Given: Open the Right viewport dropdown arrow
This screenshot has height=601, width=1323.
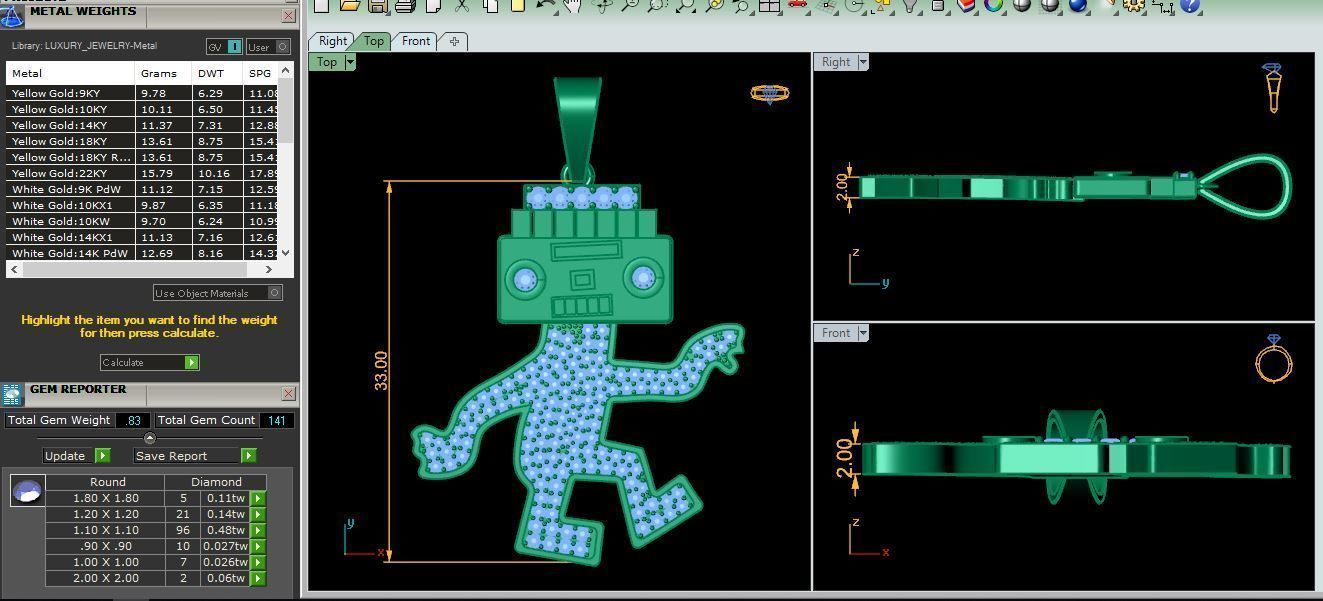Looking at the screenshot, I should point(863,62).
